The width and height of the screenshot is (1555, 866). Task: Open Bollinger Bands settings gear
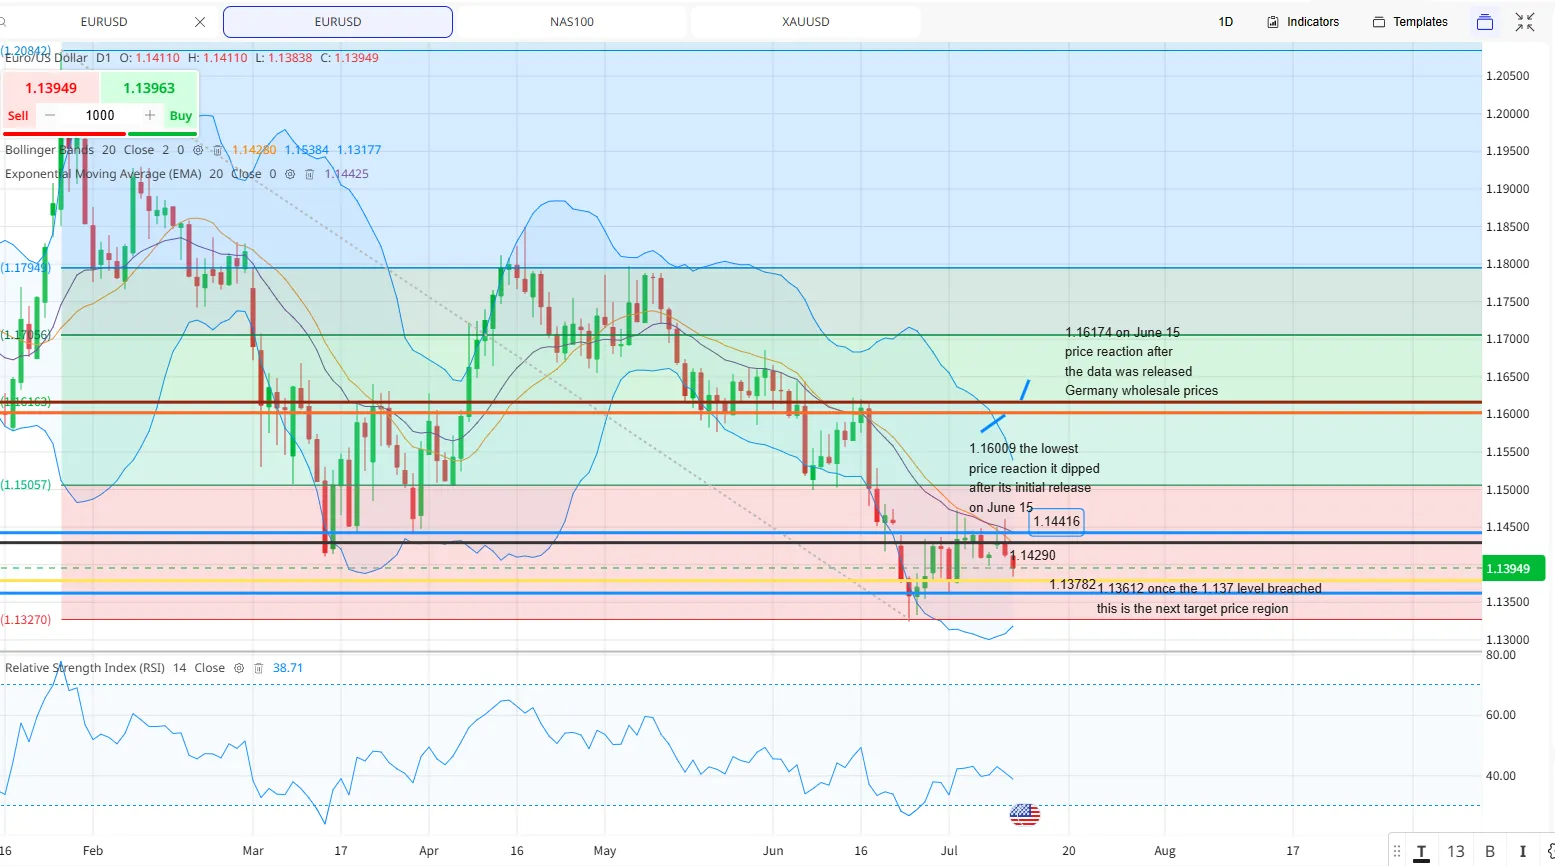click(198, 150)
